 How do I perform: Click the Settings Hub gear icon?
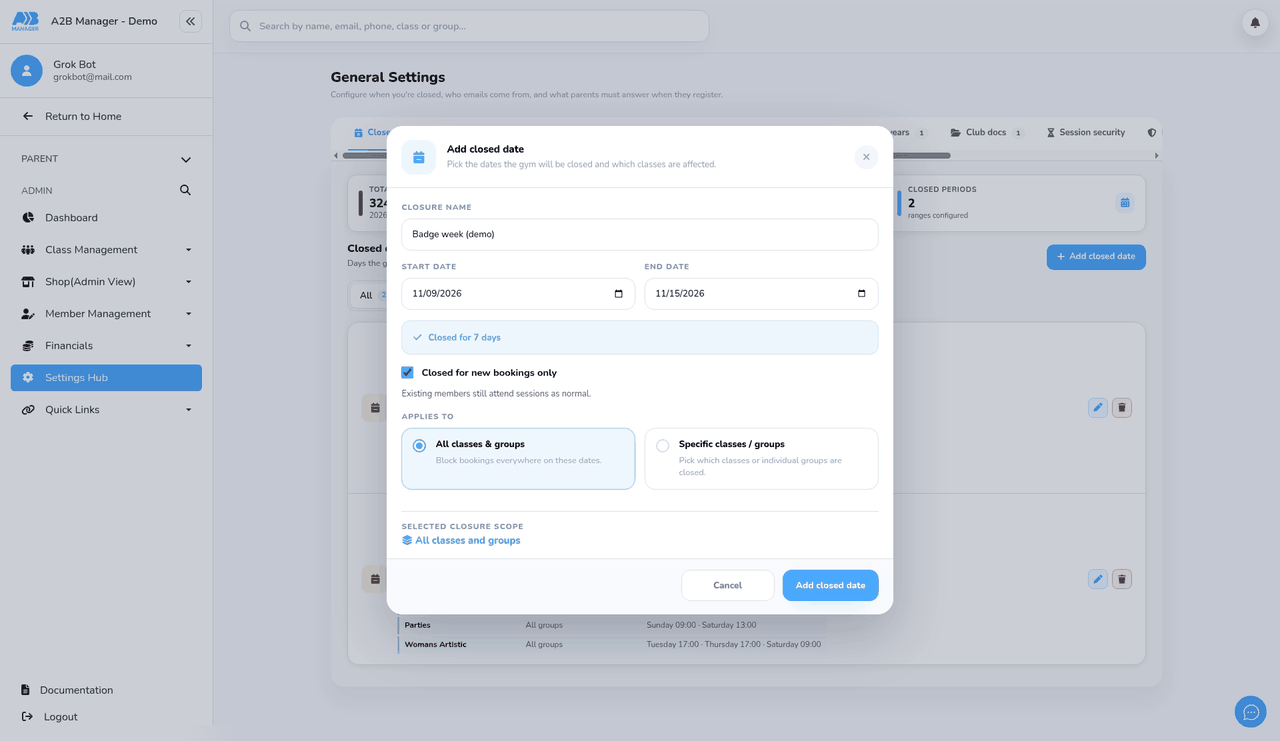pyautogui.click(x=28, y=378)
